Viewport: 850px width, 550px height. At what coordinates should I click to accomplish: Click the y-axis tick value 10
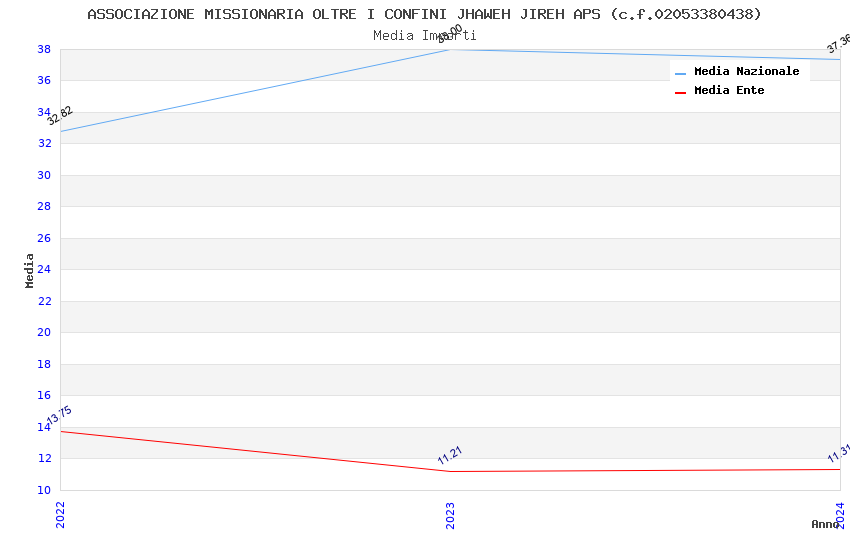click(44, 490)
